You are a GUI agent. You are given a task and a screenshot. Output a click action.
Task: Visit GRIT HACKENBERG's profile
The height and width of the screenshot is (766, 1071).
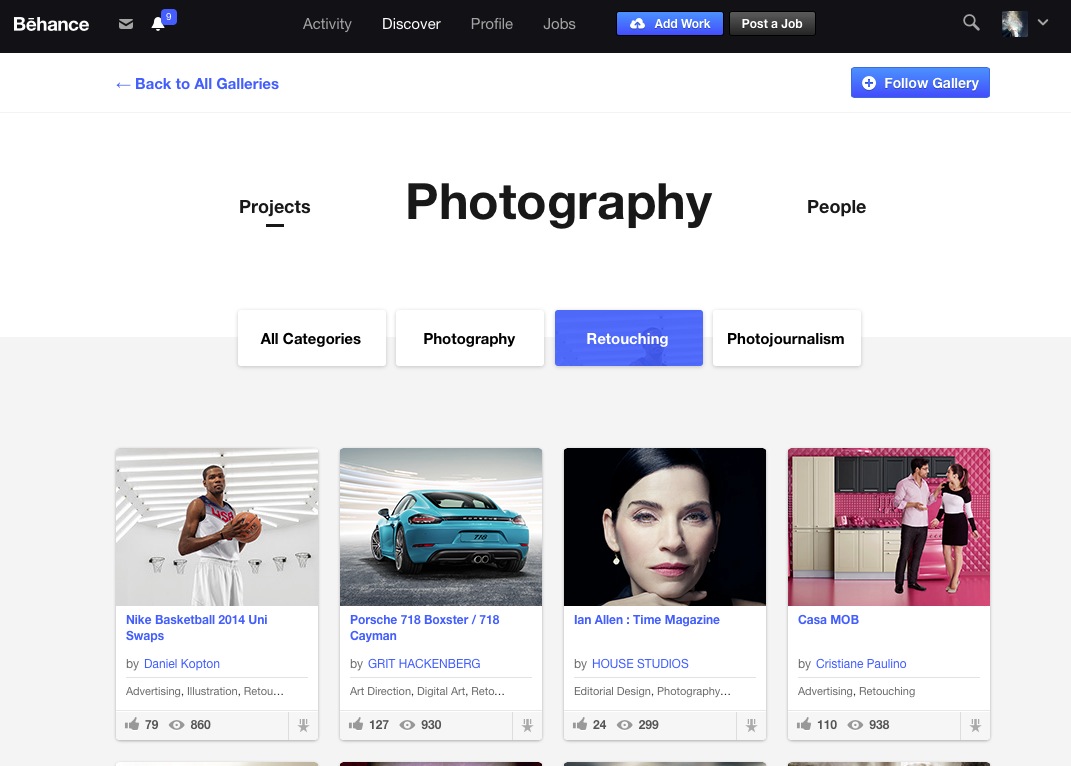pyautogui.click(x=424, y=664)
